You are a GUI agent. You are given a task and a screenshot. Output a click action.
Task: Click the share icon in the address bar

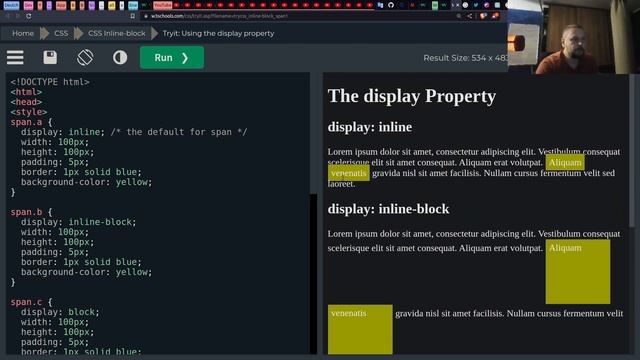click(x=470, y=16)
